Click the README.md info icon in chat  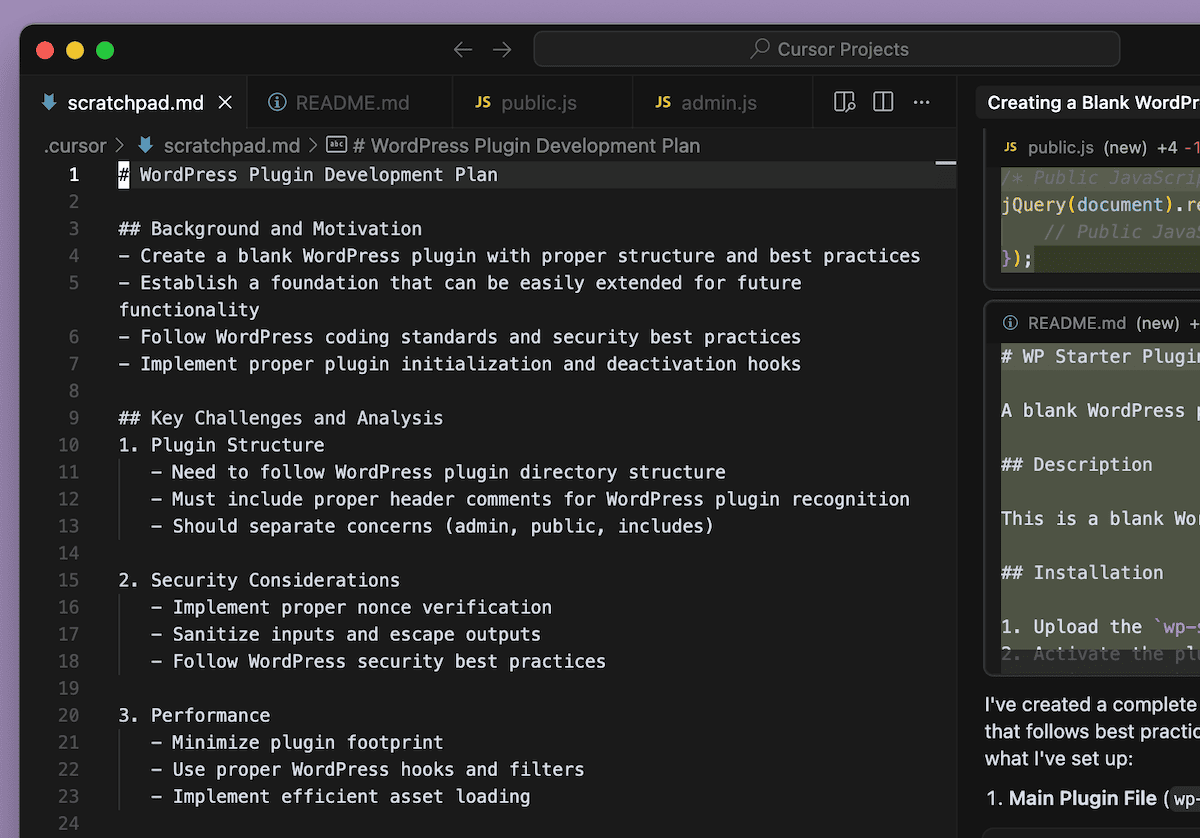point(1010,323)
